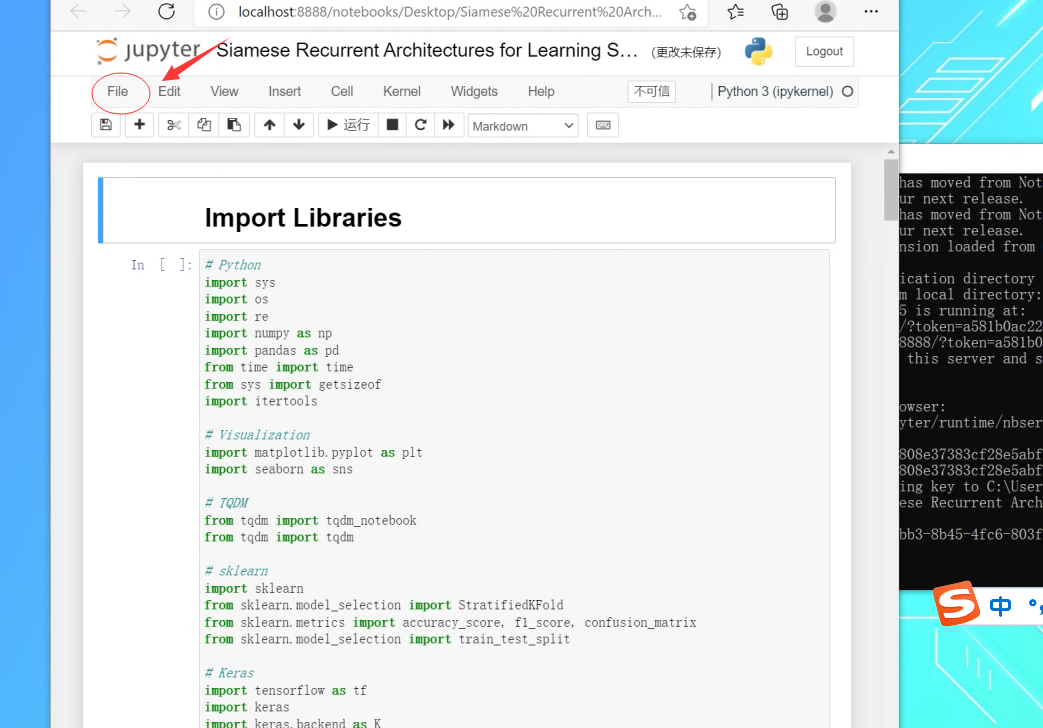
Task: Open the View menu
Action: [x=224, y=92]
